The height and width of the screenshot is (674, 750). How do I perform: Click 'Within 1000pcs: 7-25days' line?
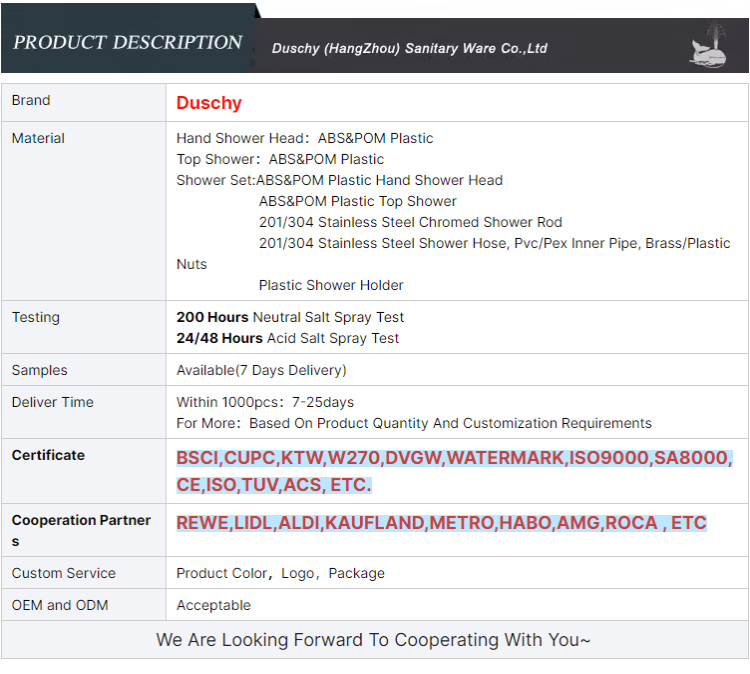(265, 402)
